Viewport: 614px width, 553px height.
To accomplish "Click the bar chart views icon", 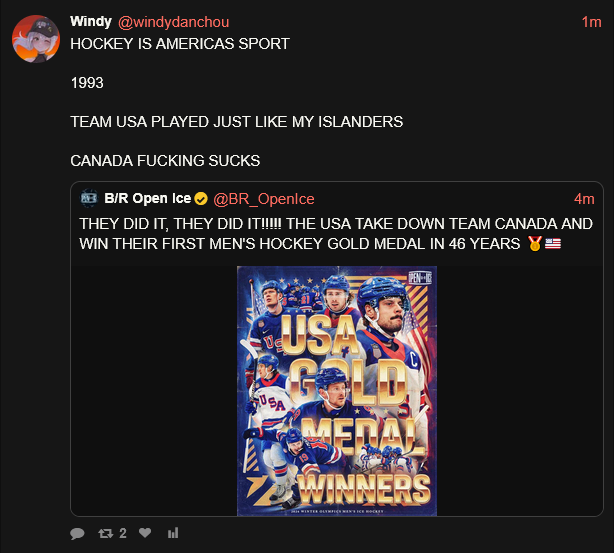I will tap(173, 533).
